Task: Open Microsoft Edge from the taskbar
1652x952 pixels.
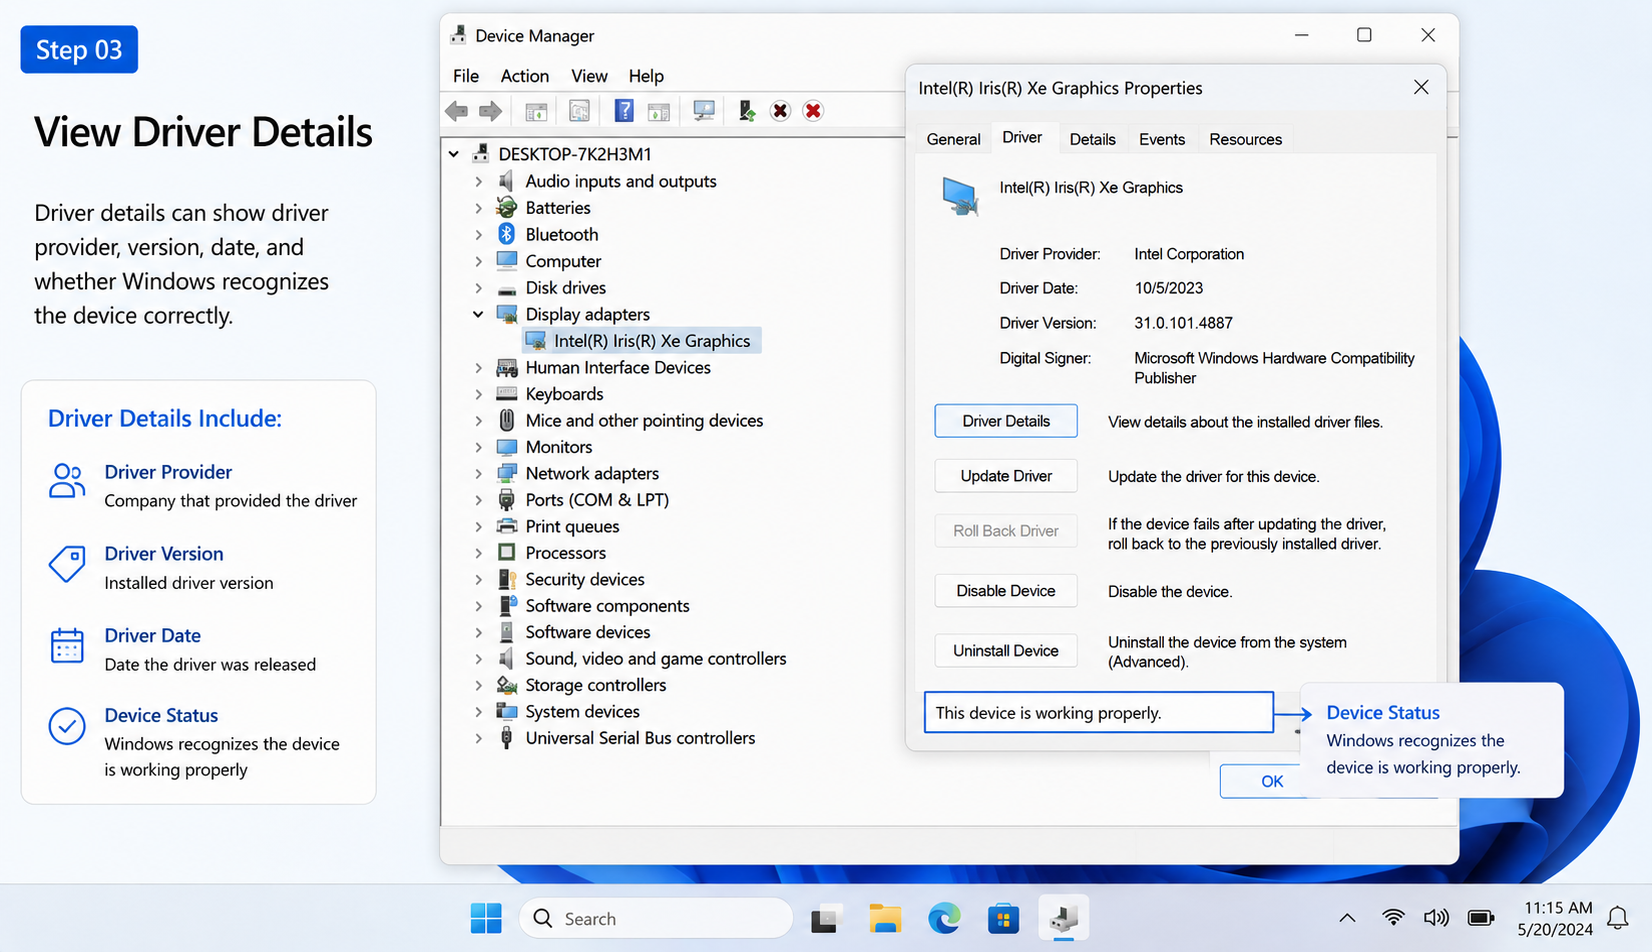Action: [944, 918]
